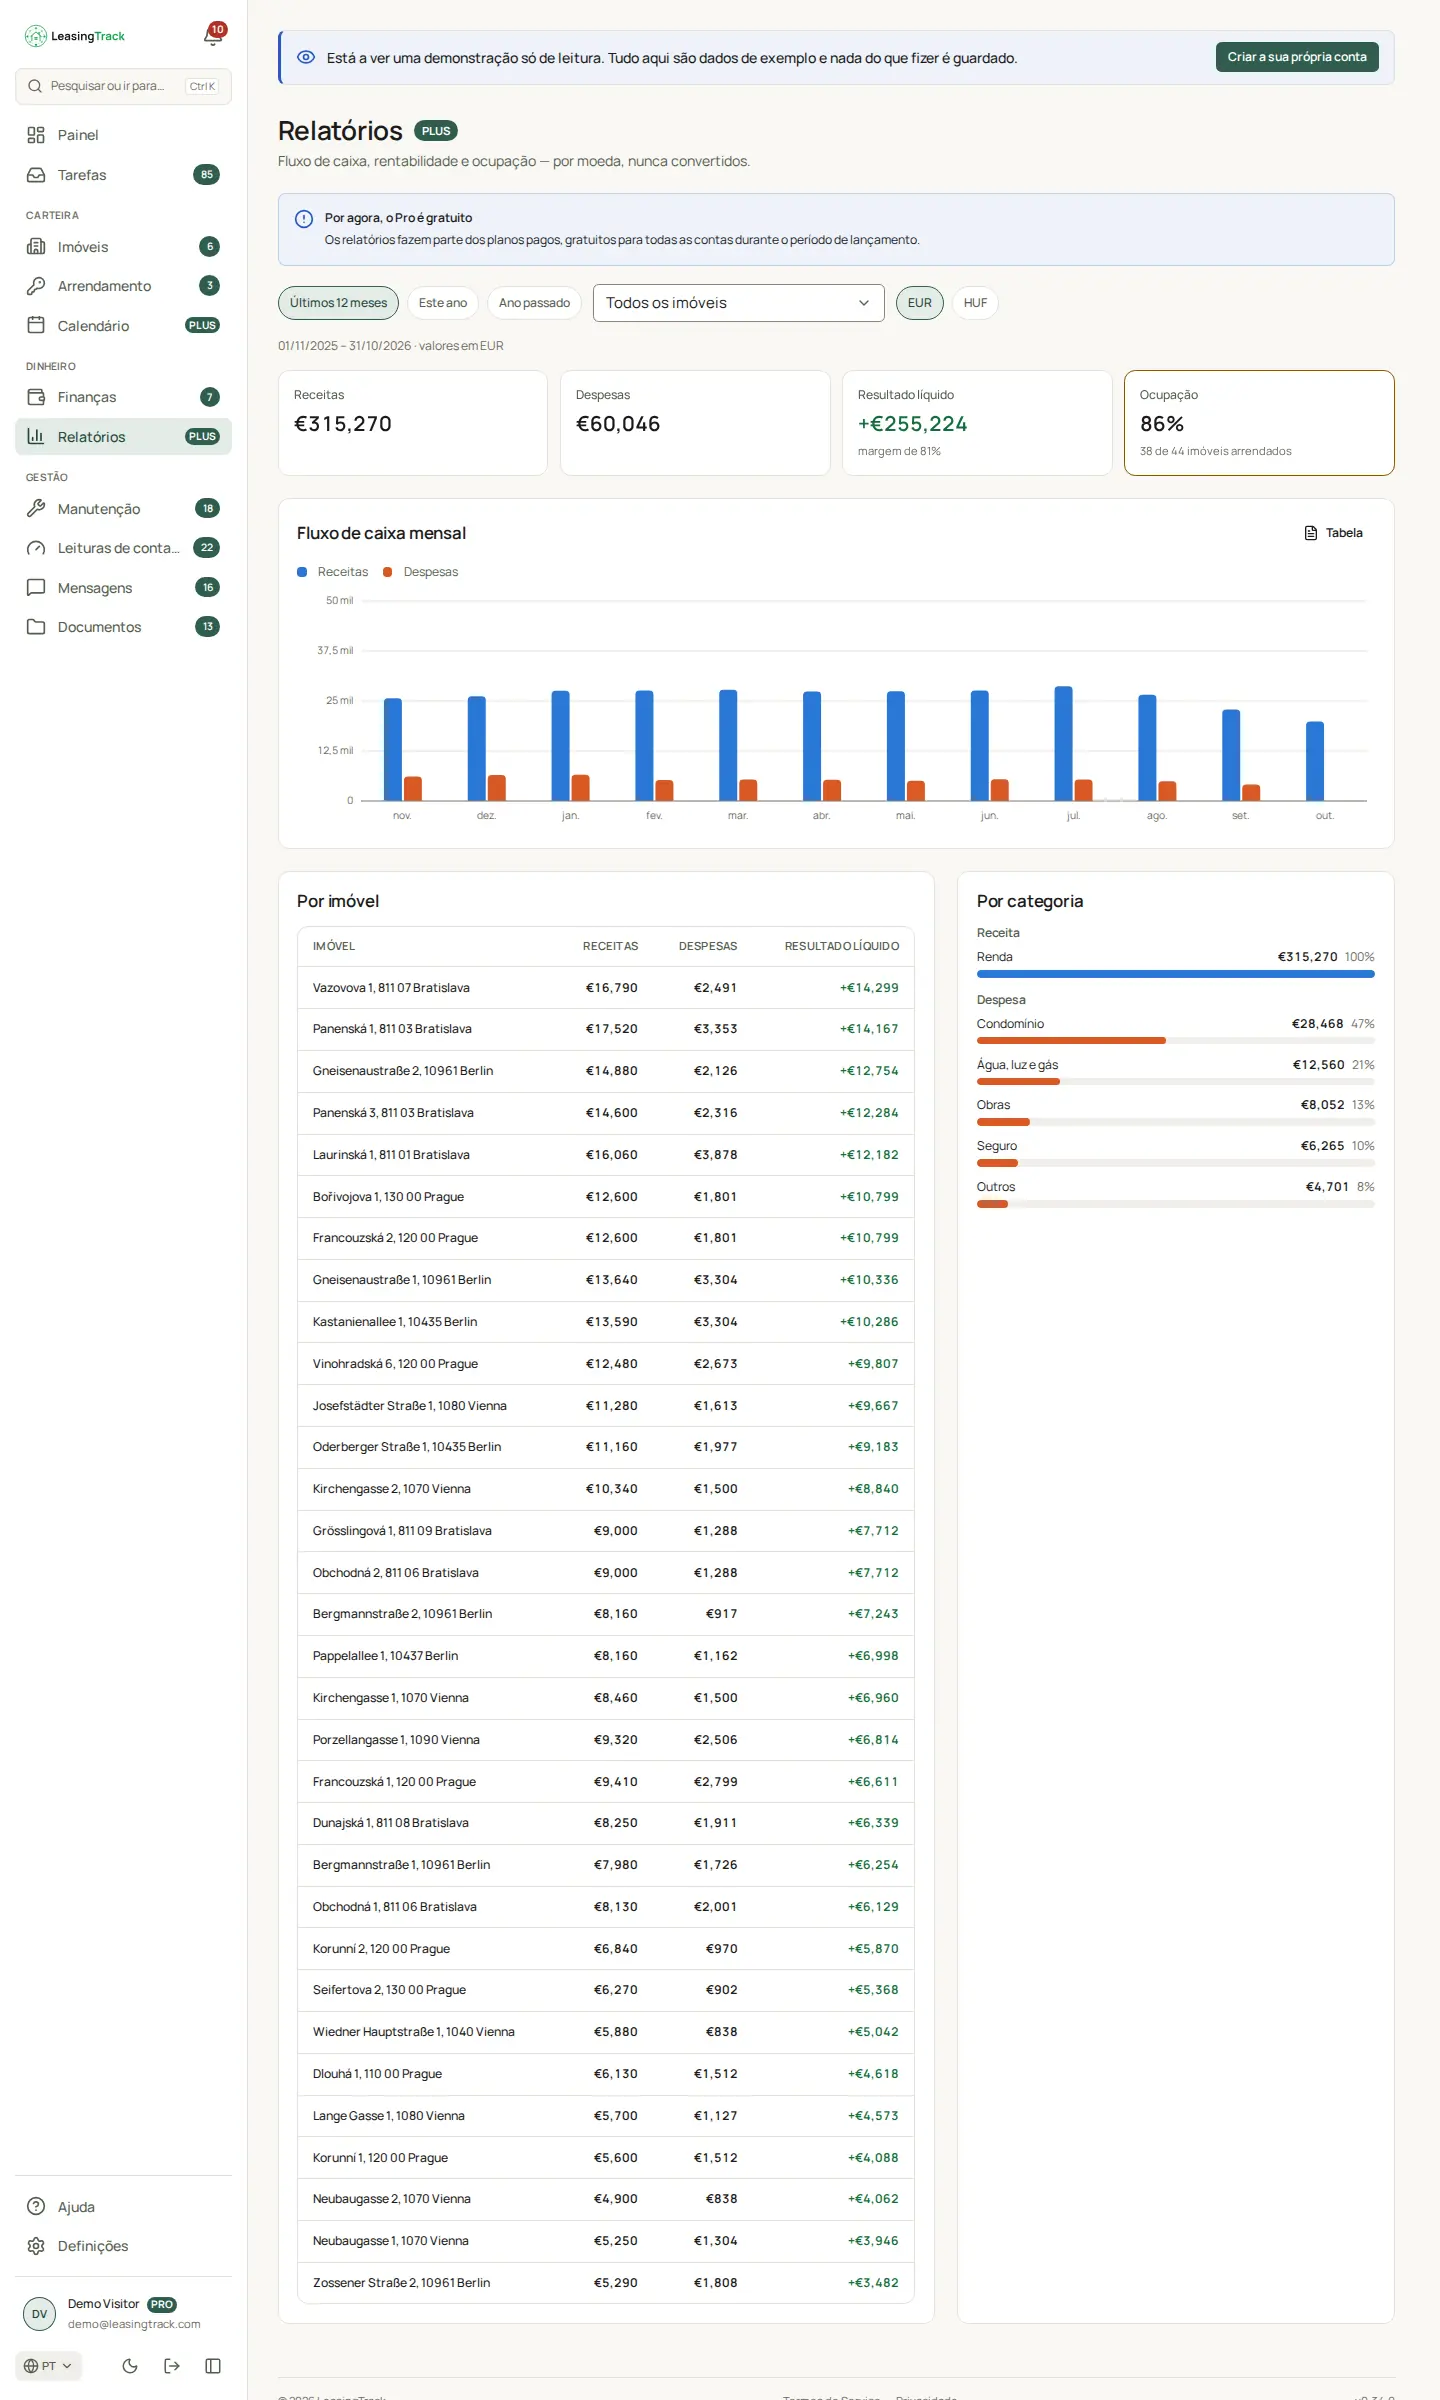This screenshot has height=2400, width=1440.
Task: Open the Relatórios menu item
Action: 123,437
